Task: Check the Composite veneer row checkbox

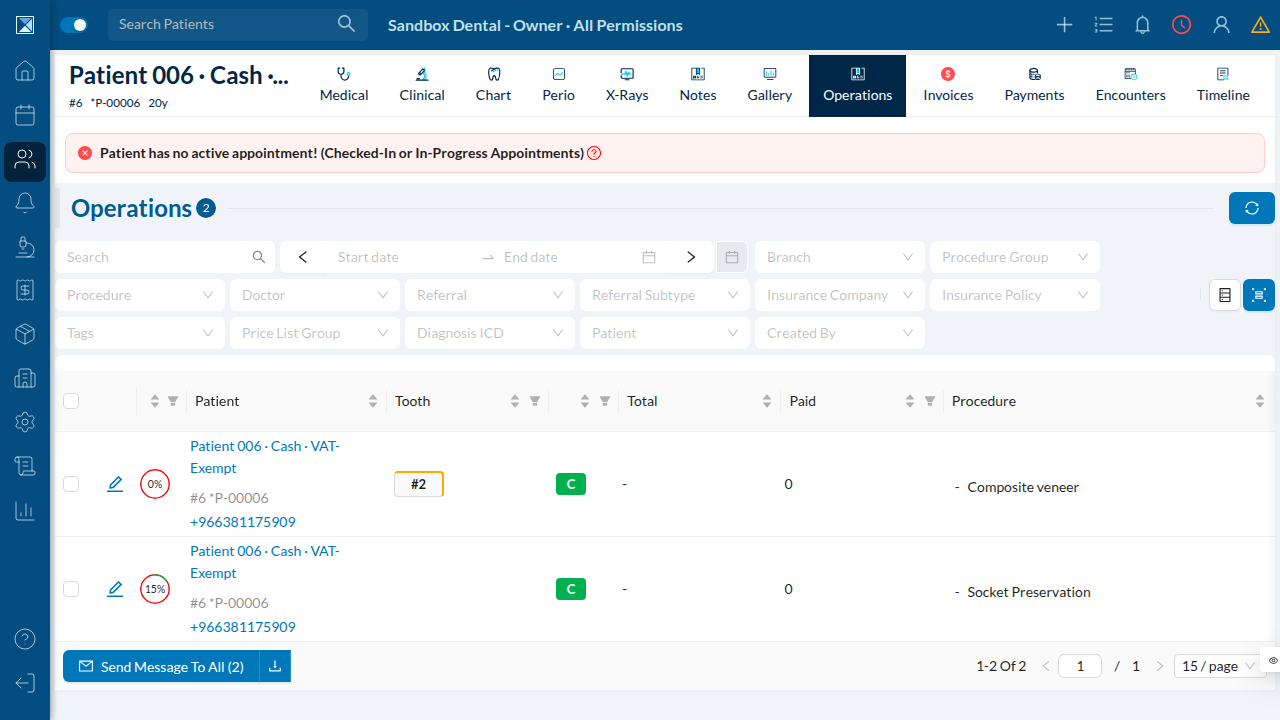Action: tap(71, 484)
